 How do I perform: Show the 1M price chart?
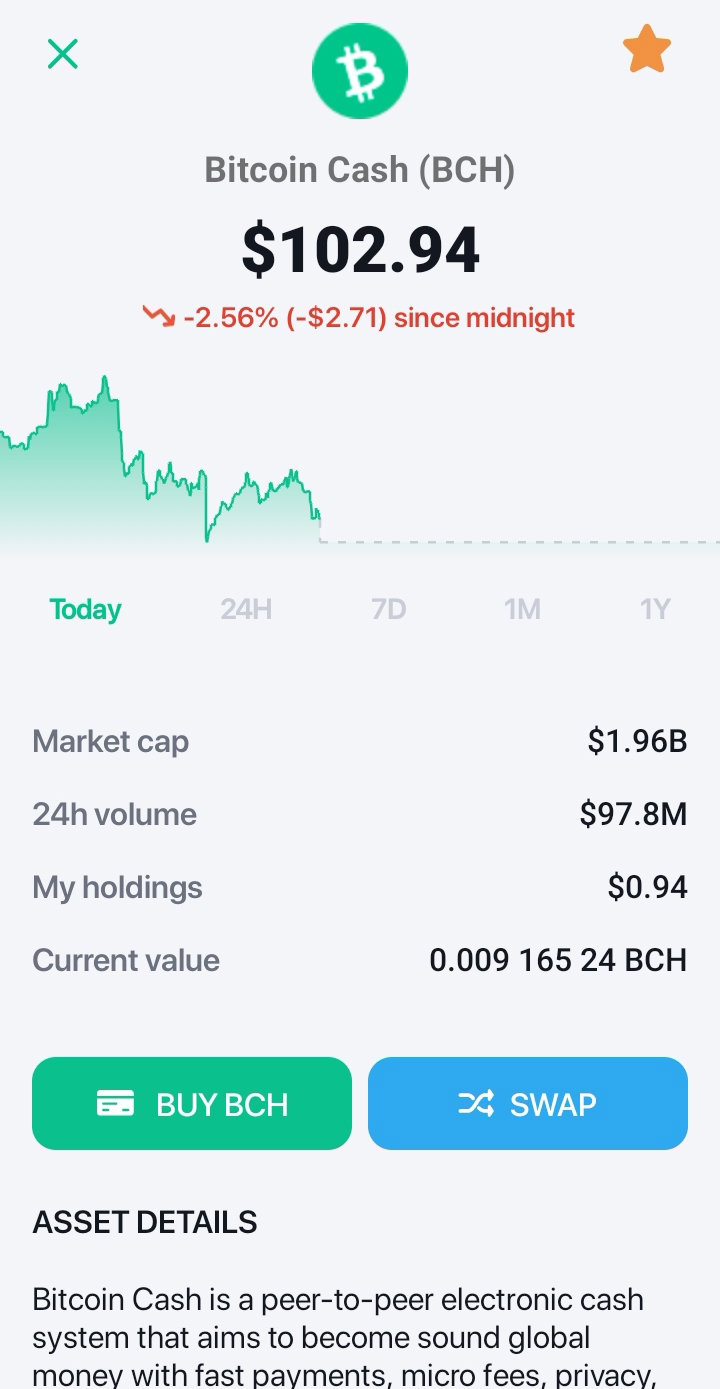522,609
